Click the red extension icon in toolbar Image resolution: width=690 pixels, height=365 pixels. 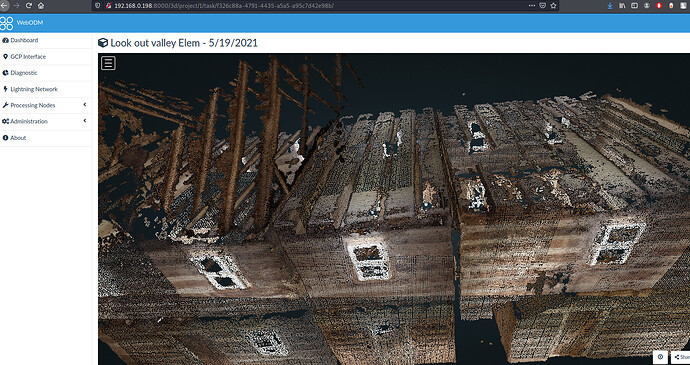coord(659,6)
